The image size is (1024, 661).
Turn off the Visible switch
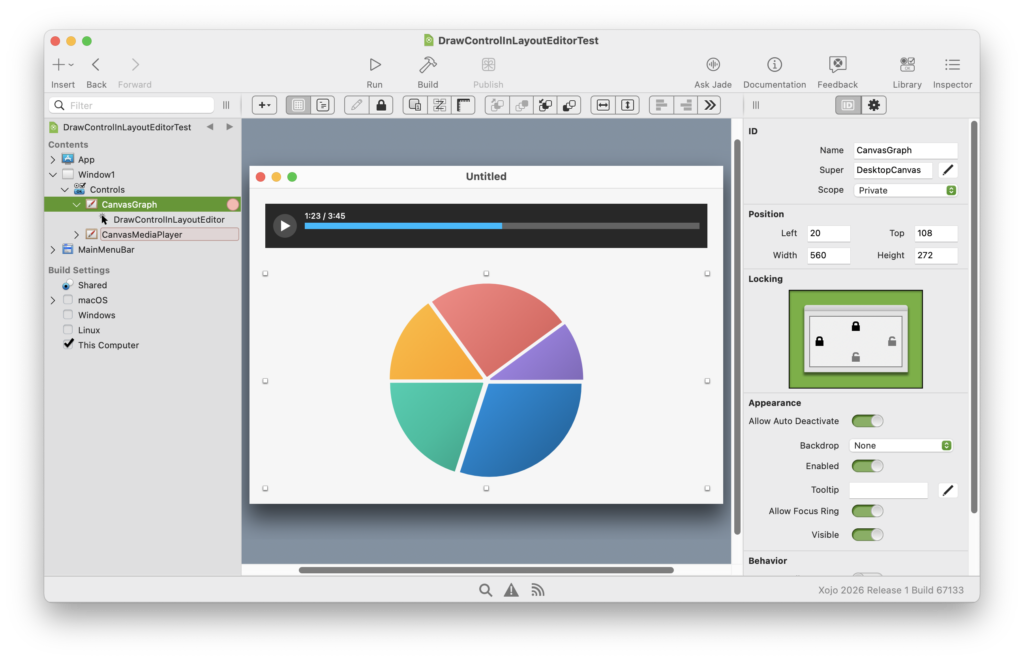[867, 535]
